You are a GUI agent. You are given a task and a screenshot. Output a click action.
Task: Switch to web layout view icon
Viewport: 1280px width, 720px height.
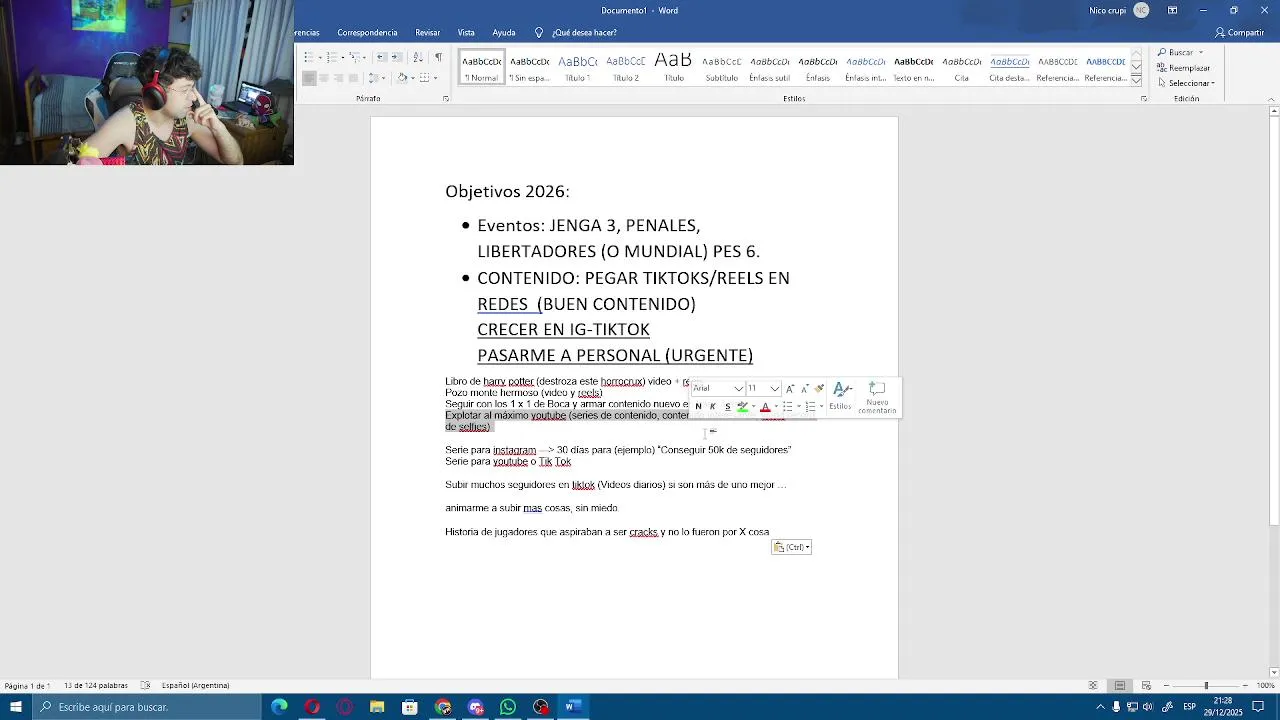pyautogui.click(x=1146, y=686)
